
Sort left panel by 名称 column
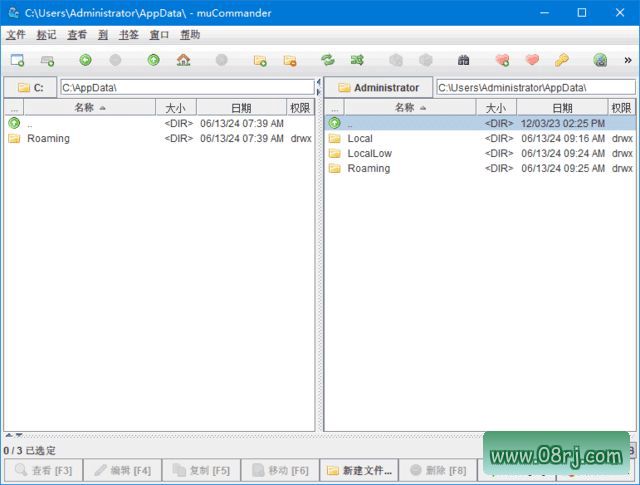tap(90, 108)
